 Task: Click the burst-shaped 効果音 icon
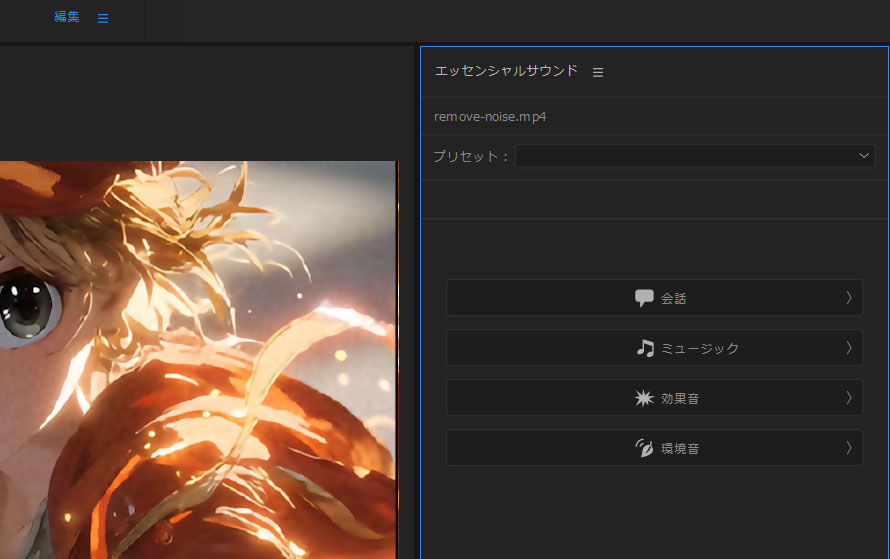click(644, 398)
